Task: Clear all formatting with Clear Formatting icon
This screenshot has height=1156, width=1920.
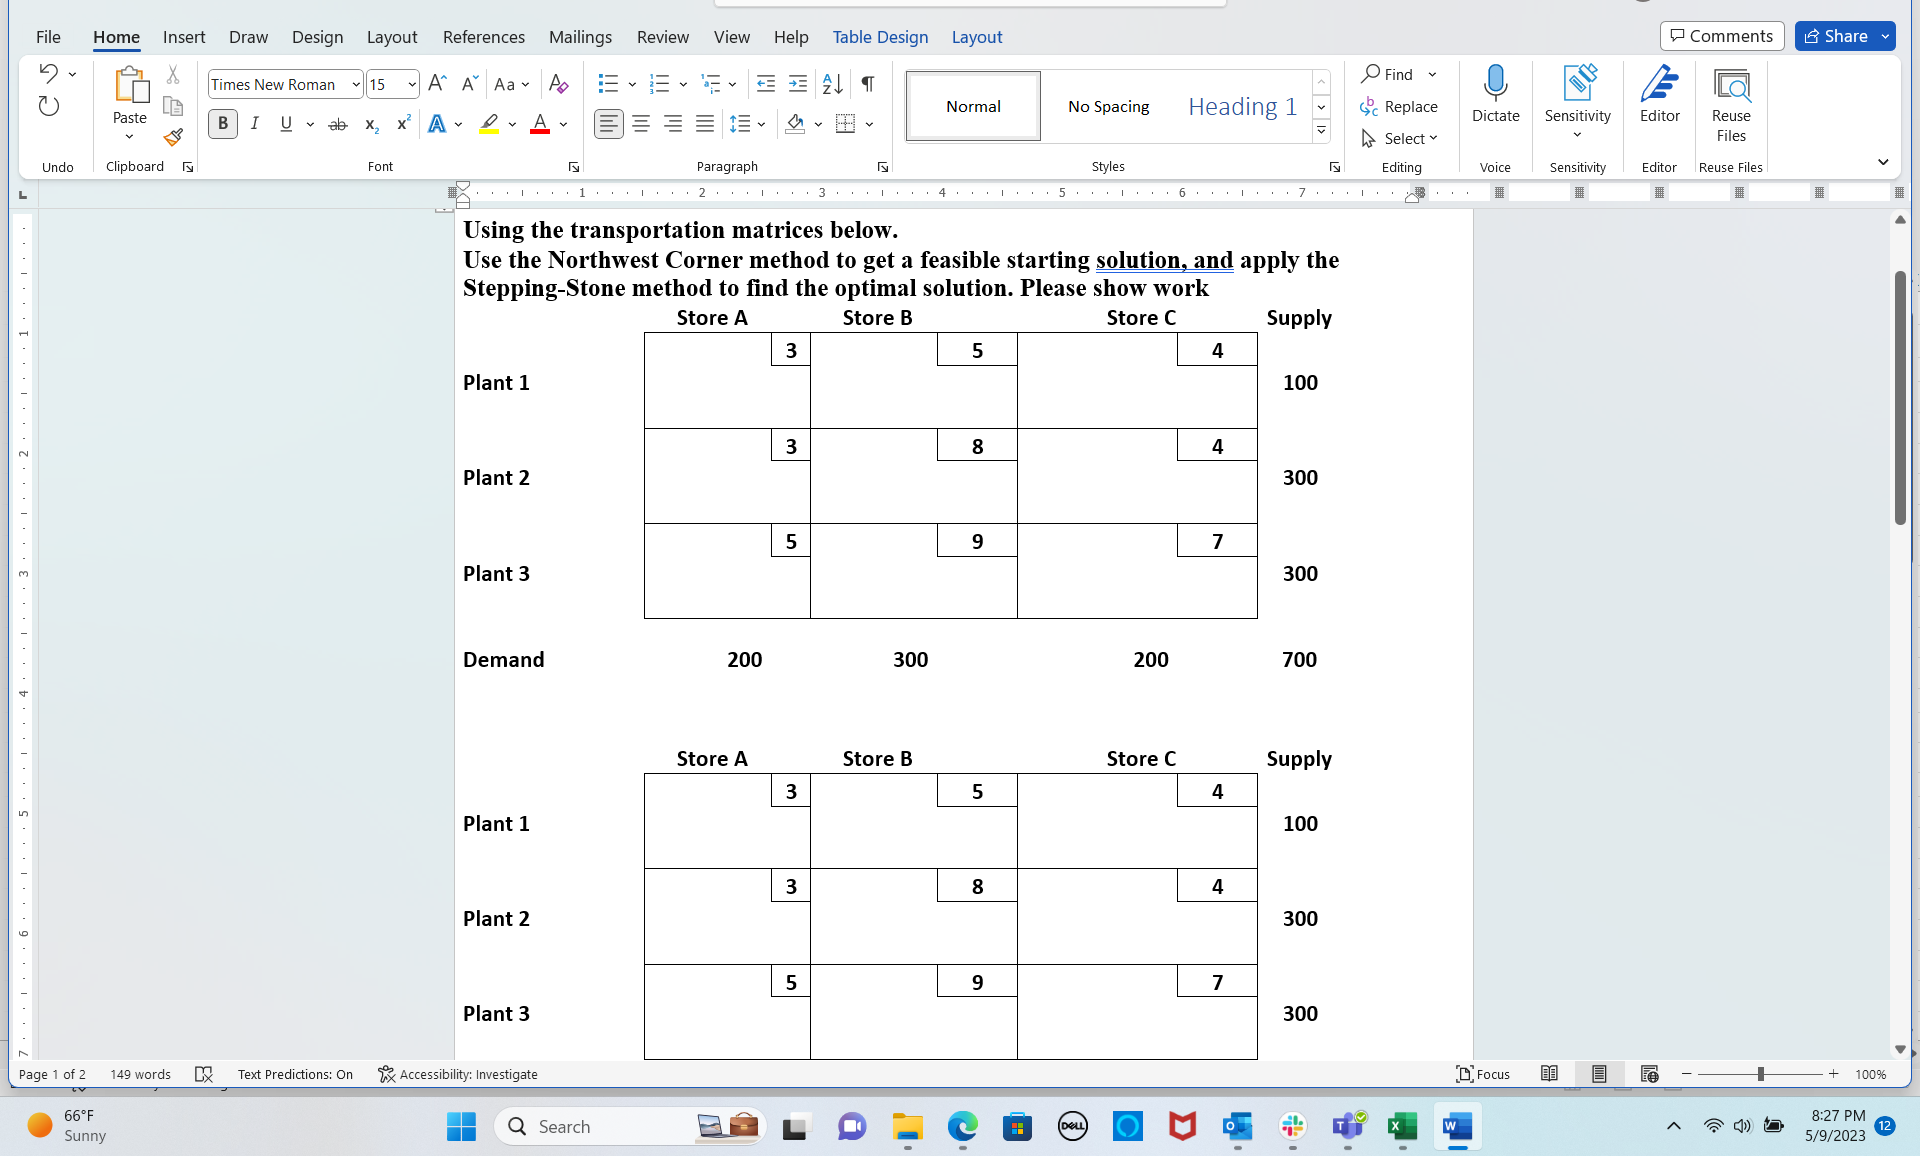Action: pyautogui.click(x=558, y=84)
